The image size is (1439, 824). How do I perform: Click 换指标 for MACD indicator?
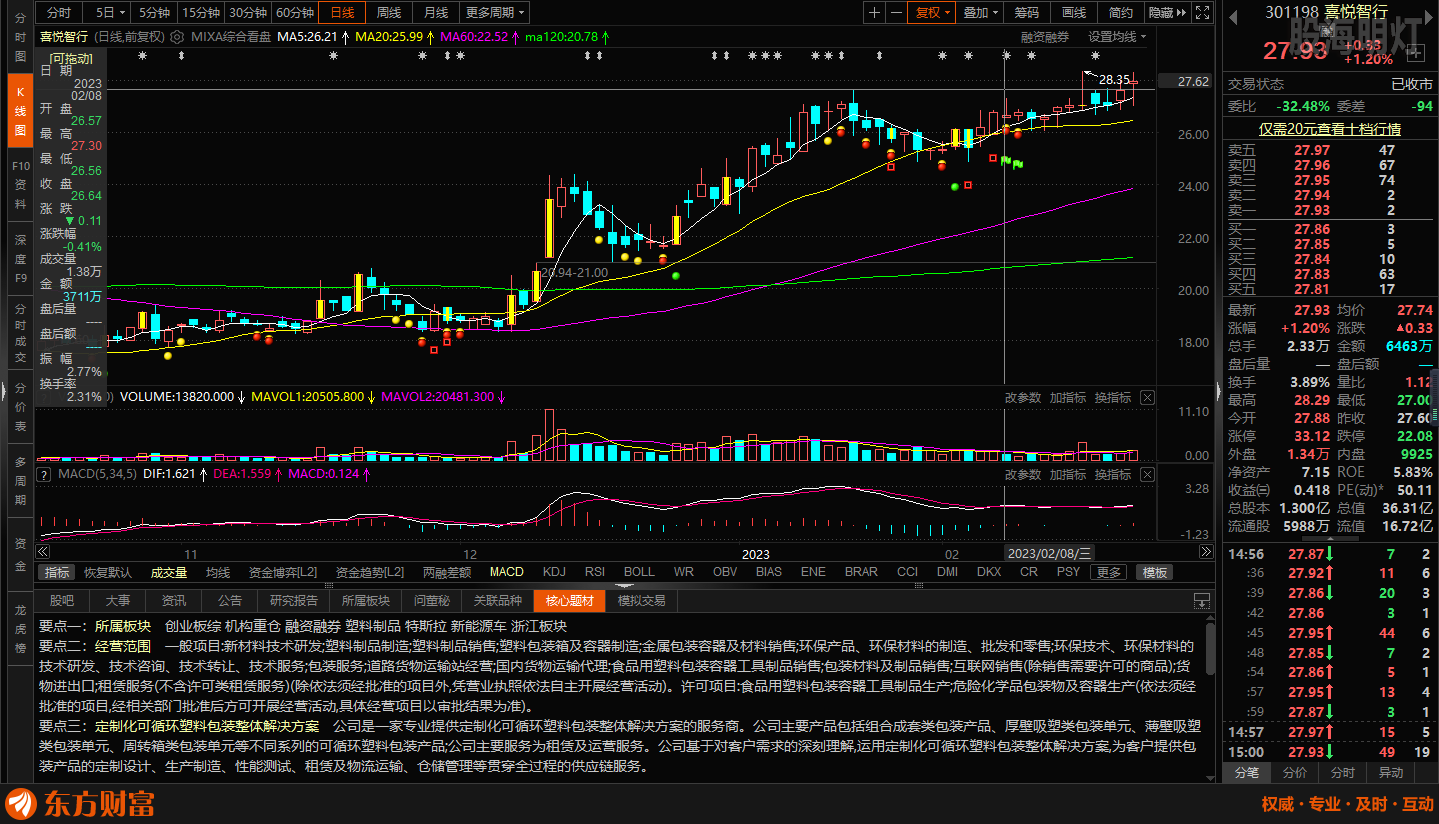pos(1113,474)
